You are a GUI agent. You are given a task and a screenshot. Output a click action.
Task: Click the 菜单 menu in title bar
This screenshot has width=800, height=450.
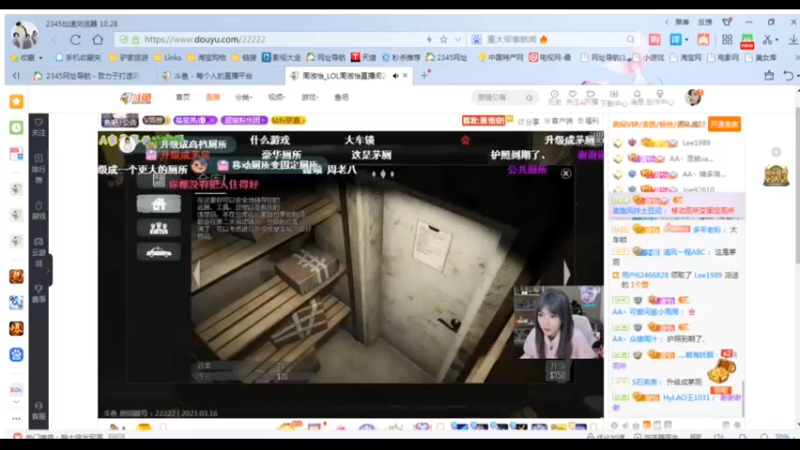[x=682, y=22]
